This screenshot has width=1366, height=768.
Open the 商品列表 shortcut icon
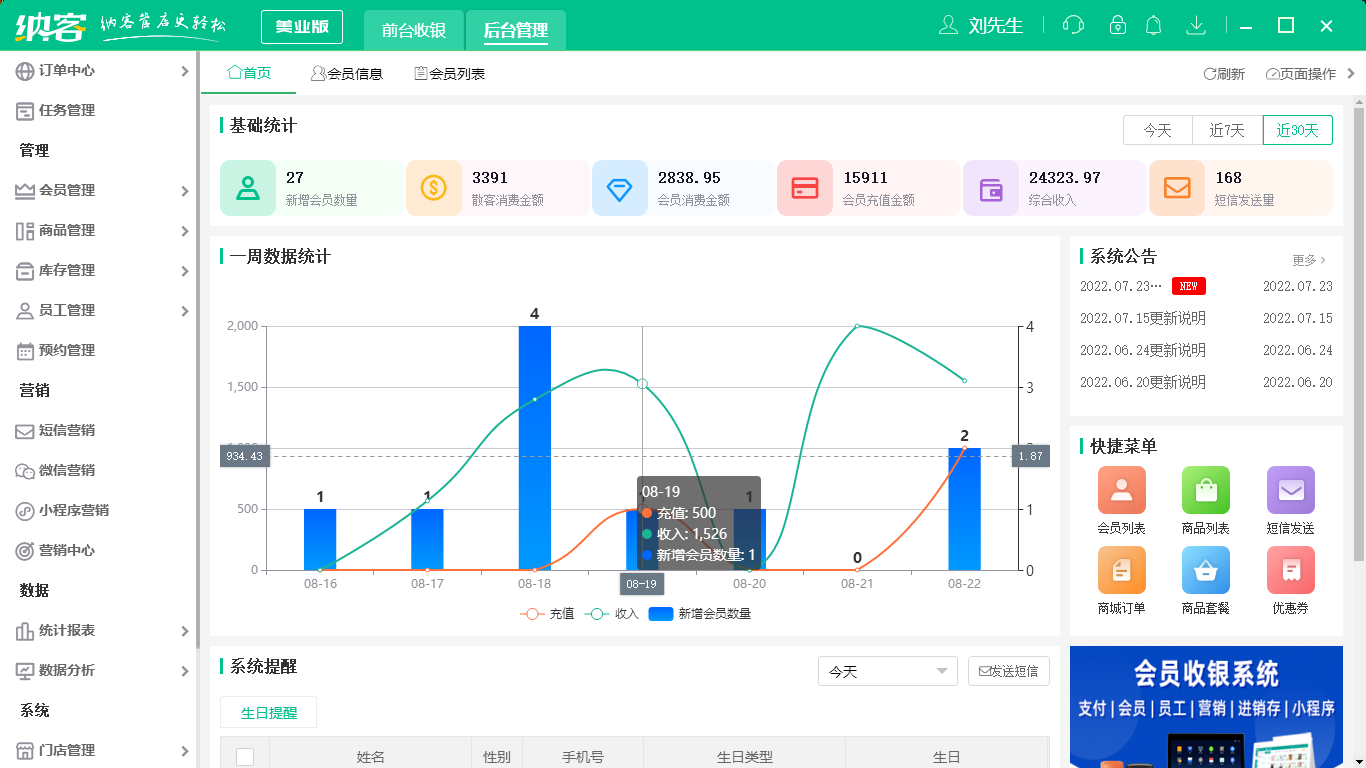coord(1205,490)
